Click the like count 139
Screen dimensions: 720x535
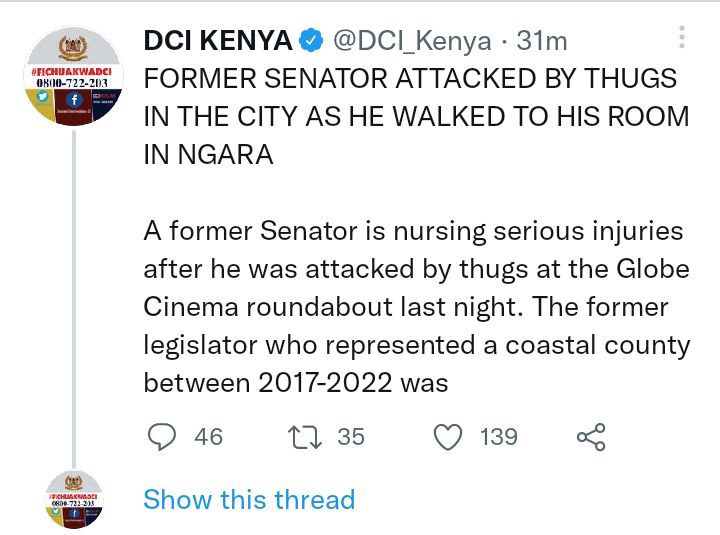498,437
